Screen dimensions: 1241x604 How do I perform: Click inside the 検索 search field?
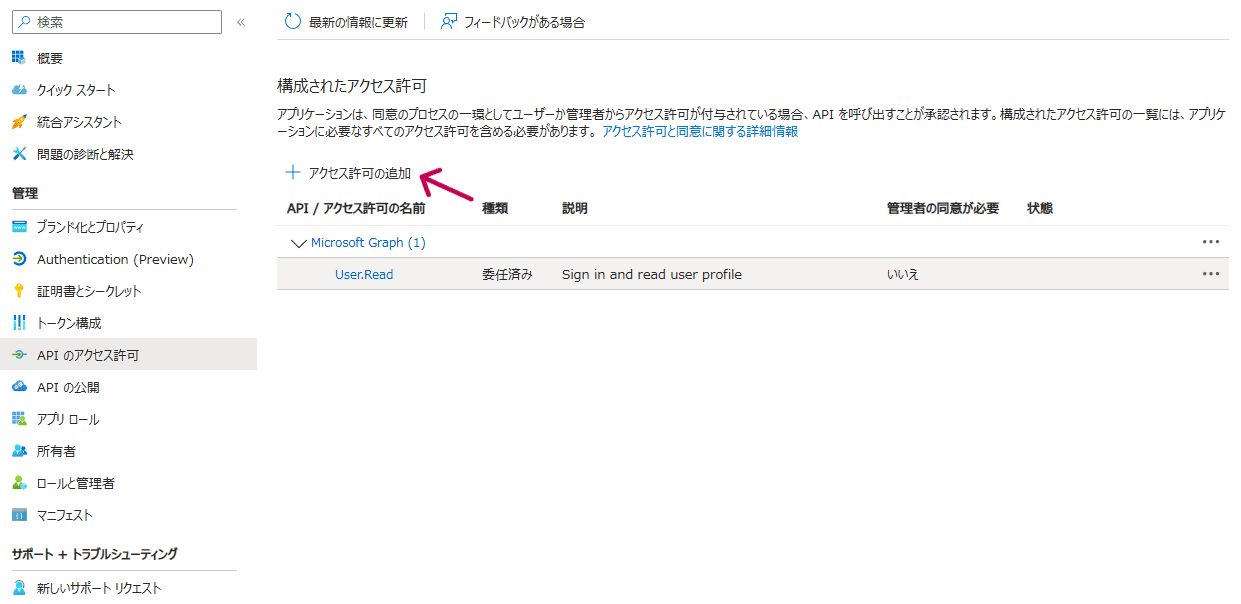(115, 21)
